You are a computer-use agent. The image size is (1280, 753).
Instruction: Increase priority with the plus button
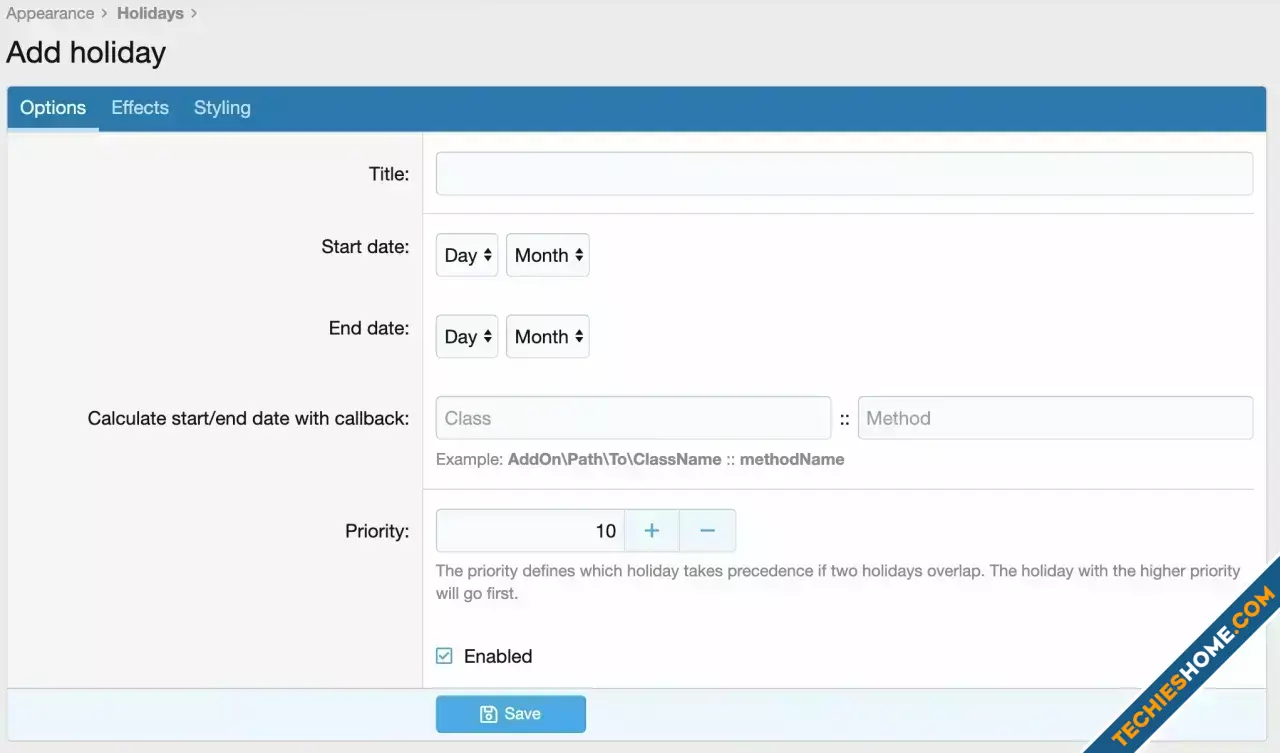pyautogui.click(x=652, y=531)
